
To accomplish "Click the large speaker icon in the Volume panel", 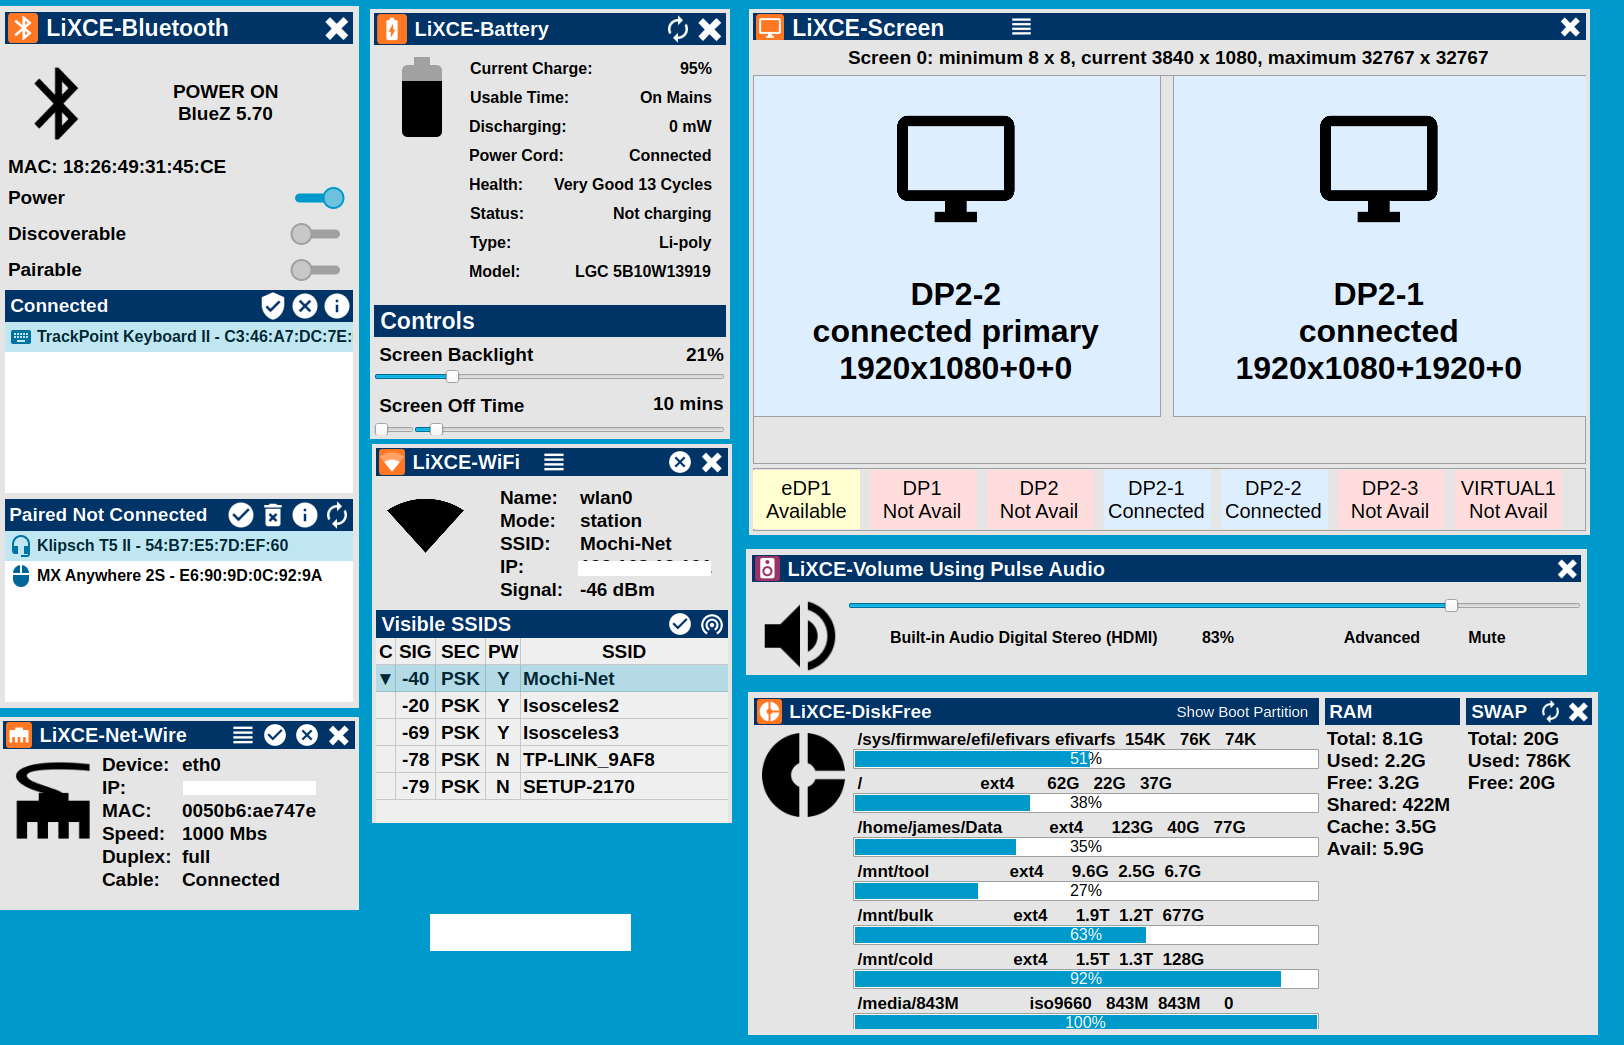I will (x=800, y=636).
